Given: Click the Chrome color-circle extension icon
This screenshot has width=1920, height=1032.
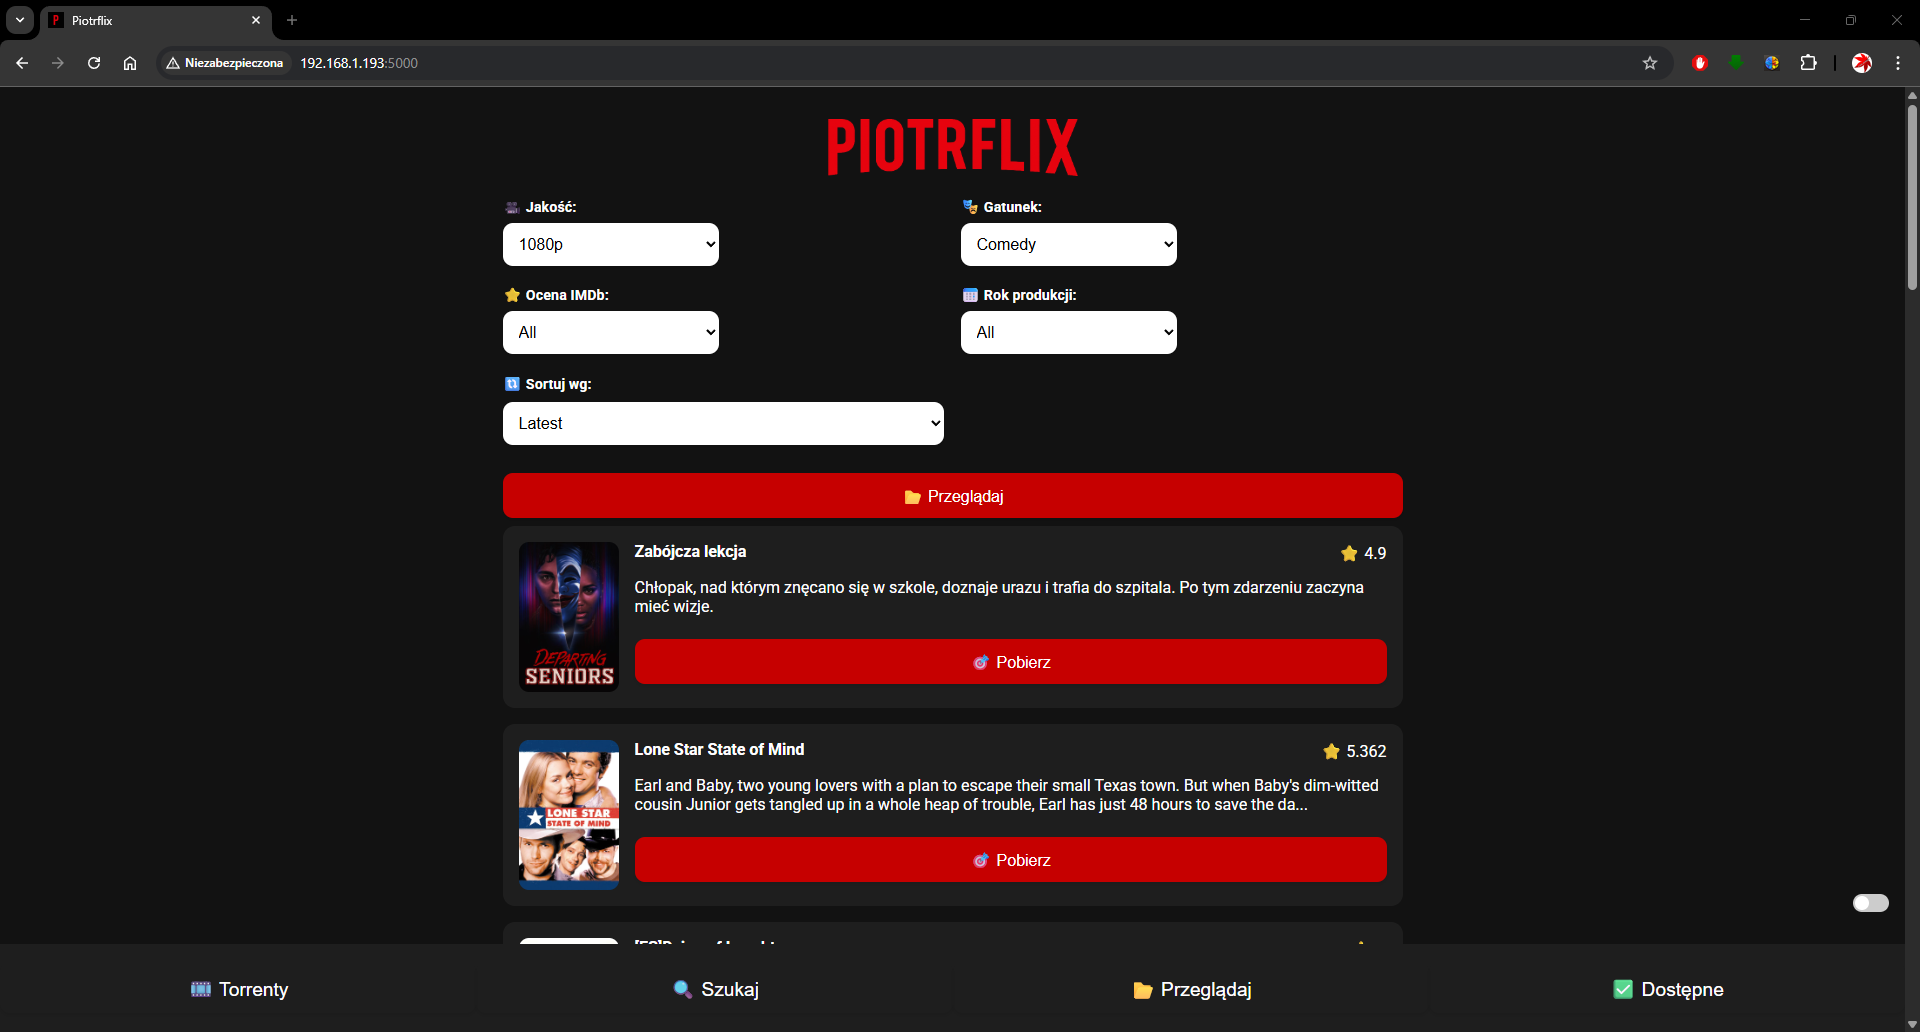Looking at the screenshot, I should [x=1772, y=63].
